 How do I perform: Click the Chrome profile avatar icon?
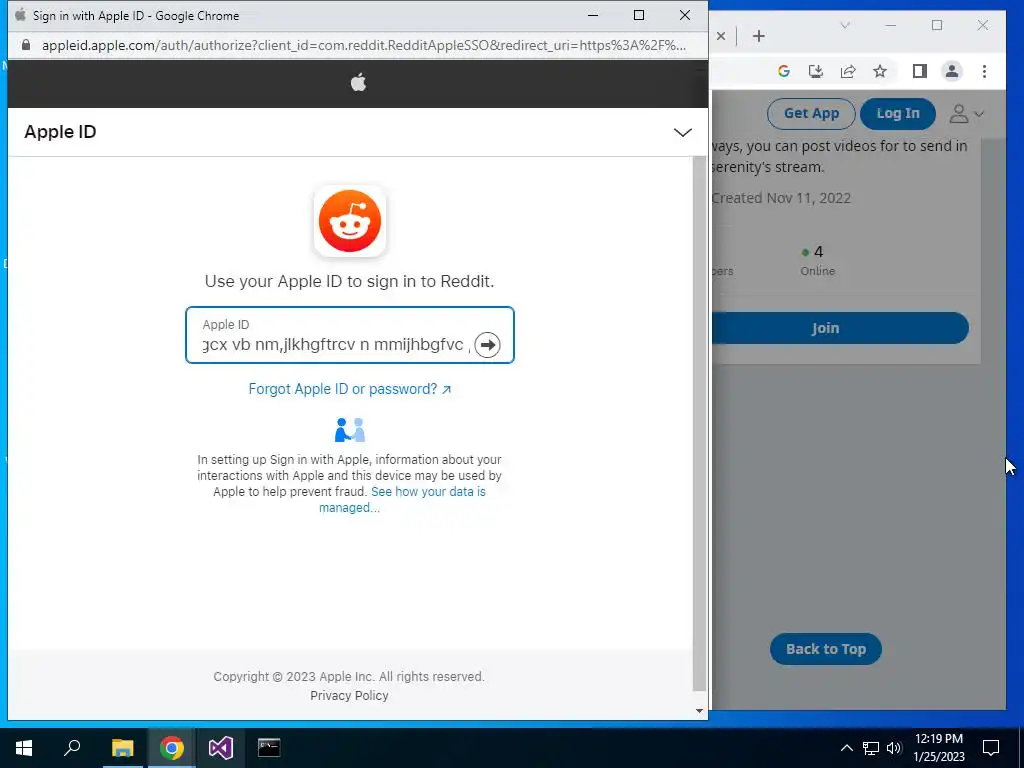pos(952,71)
